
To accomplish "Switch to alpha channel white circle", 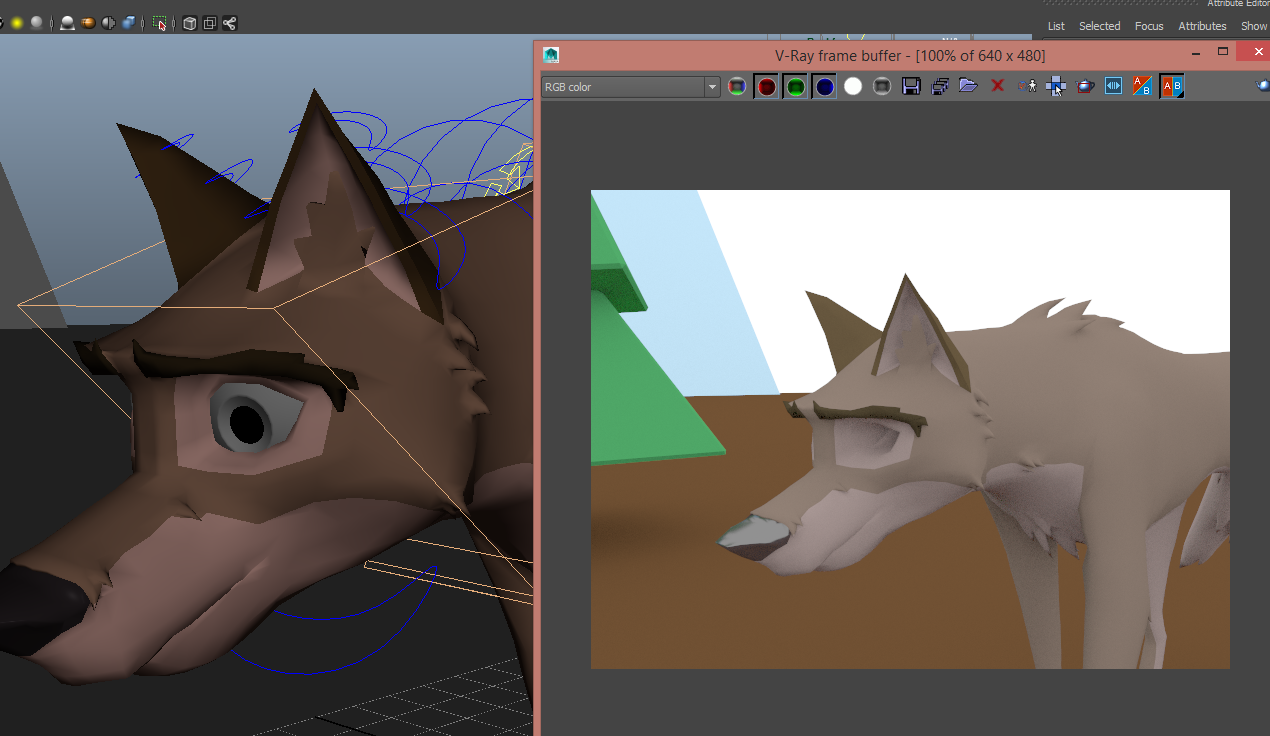I will [x=852, y=87].
